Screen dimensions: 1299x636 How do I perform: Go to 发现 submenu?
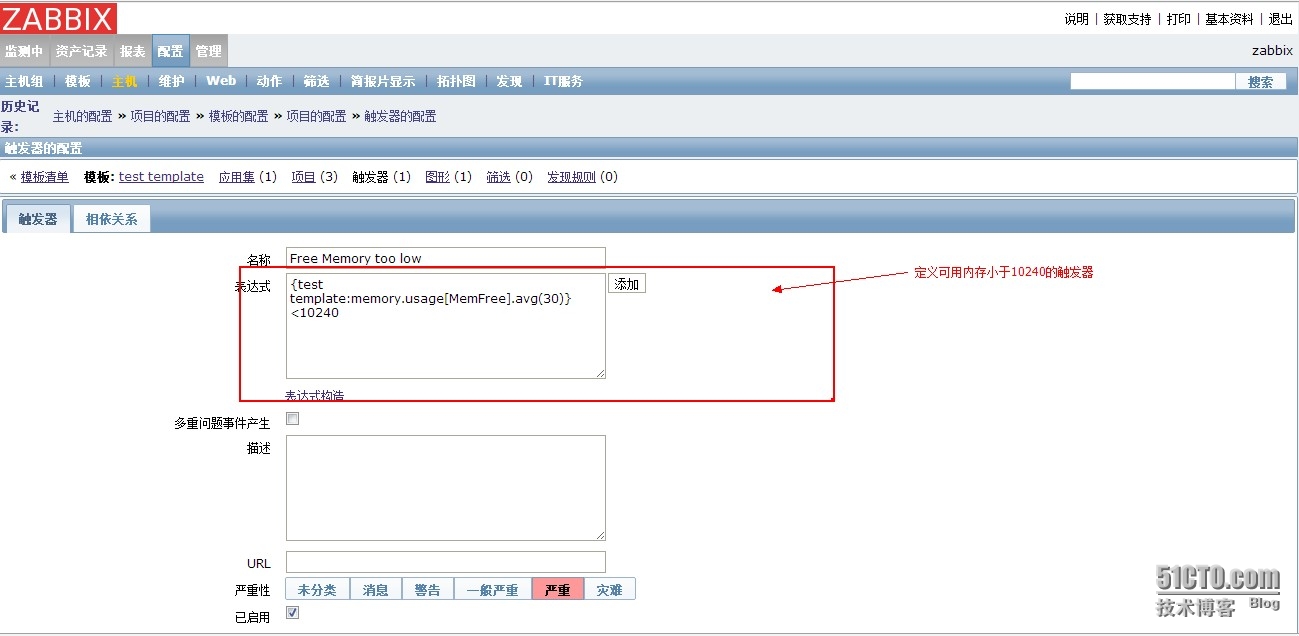pos(509,82)
